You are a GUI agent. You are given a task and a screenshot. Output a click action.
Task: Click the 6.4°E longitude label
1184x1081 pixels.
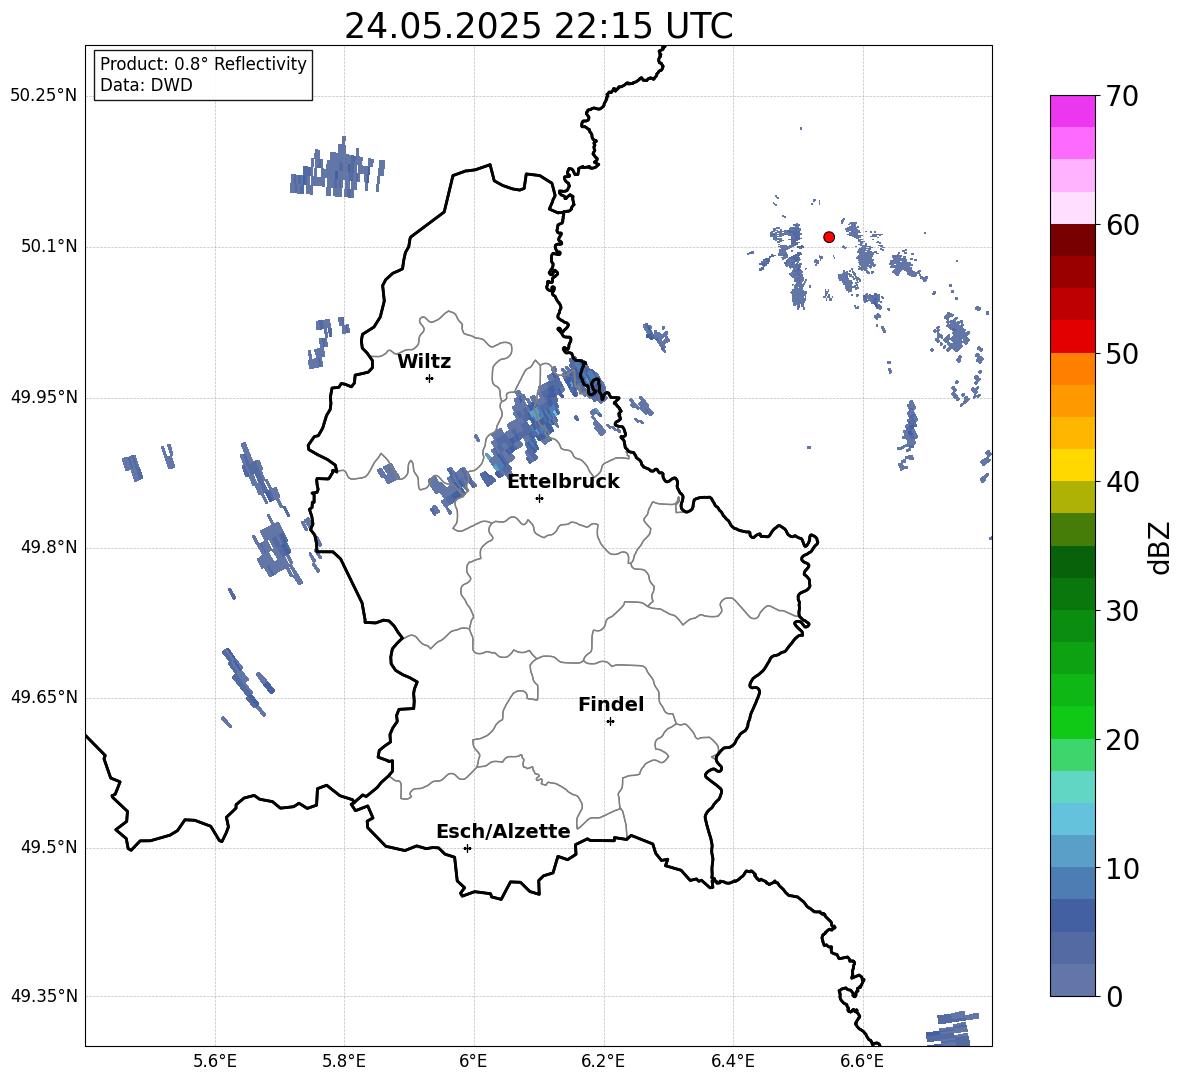click(x=732, y=1061)
